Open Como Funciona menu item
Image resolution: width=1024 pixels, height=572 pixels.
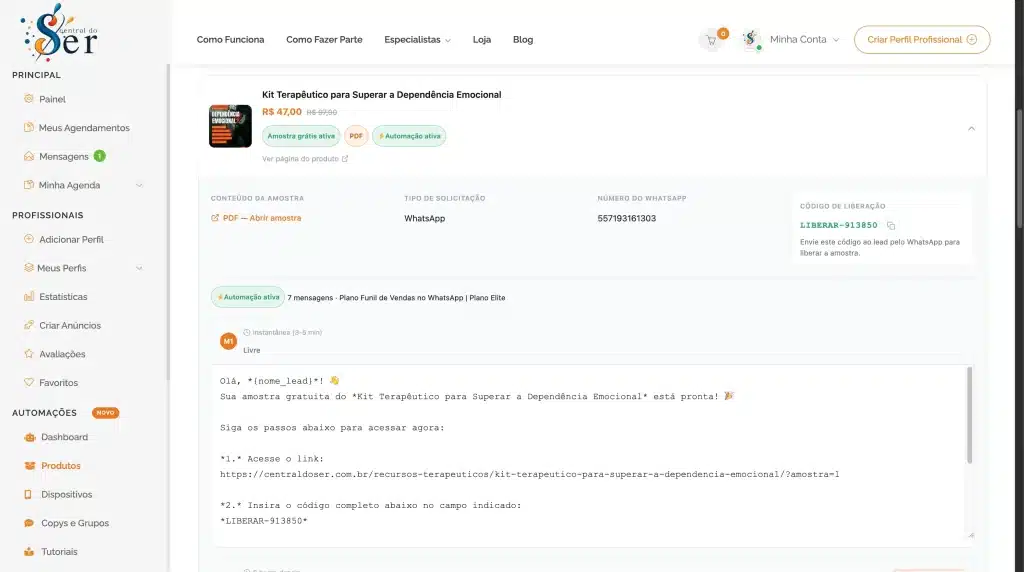231,40
